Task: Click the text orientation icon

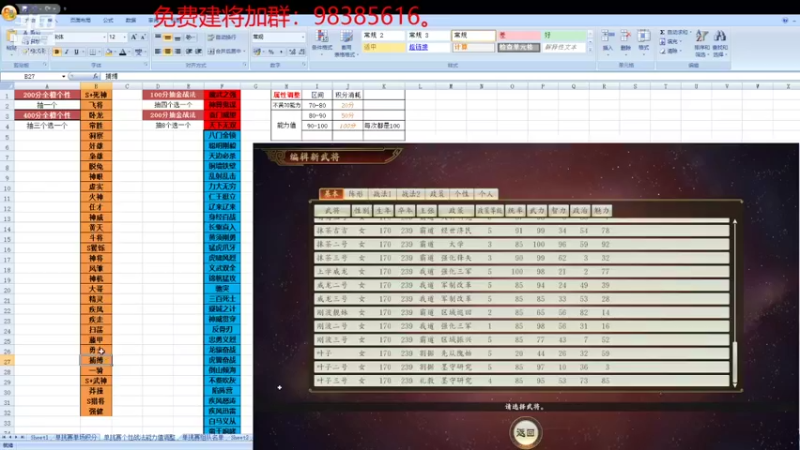Action: coord(190,37)
